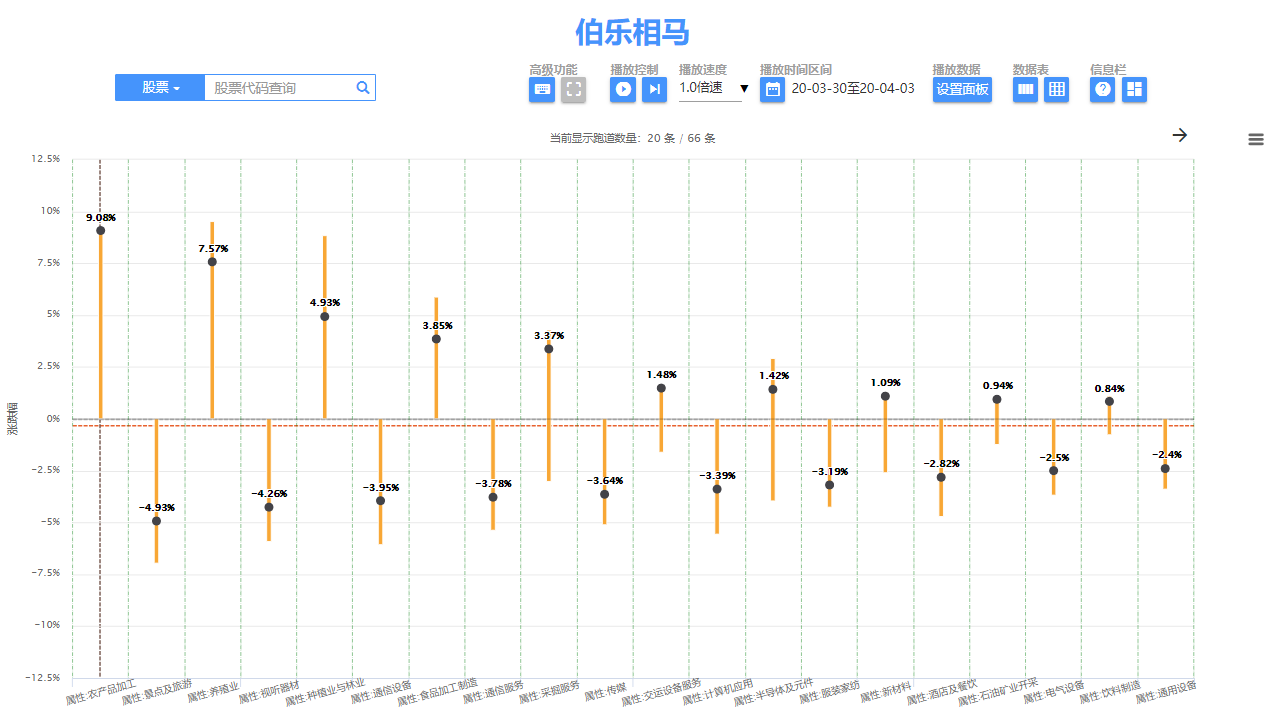Open the playback speed 1.0倍速 dropdown
Screen dimensions: 1274x722
click(x=712, y=88)
